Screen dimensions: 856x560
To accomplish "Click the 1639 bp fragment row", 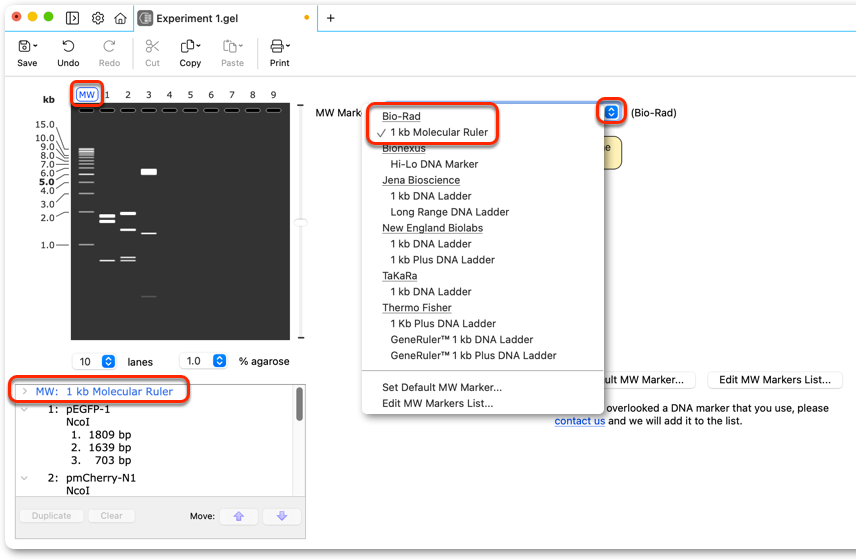I will coord(102,448).
